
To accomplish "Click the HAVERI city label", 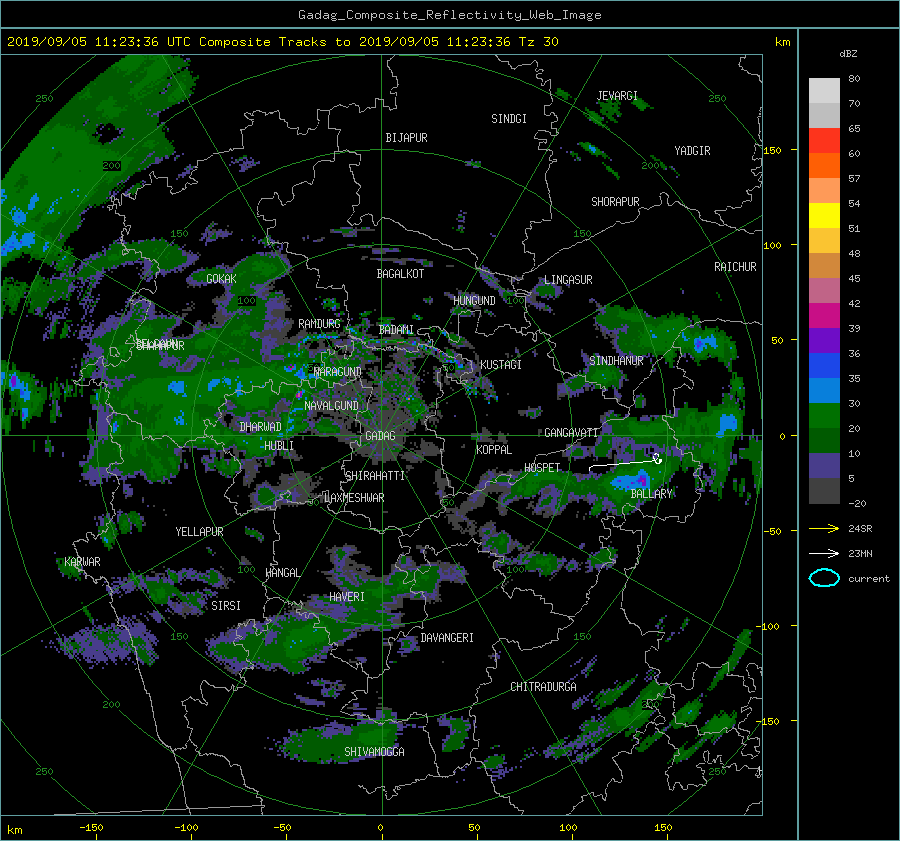I will point(347,597).
